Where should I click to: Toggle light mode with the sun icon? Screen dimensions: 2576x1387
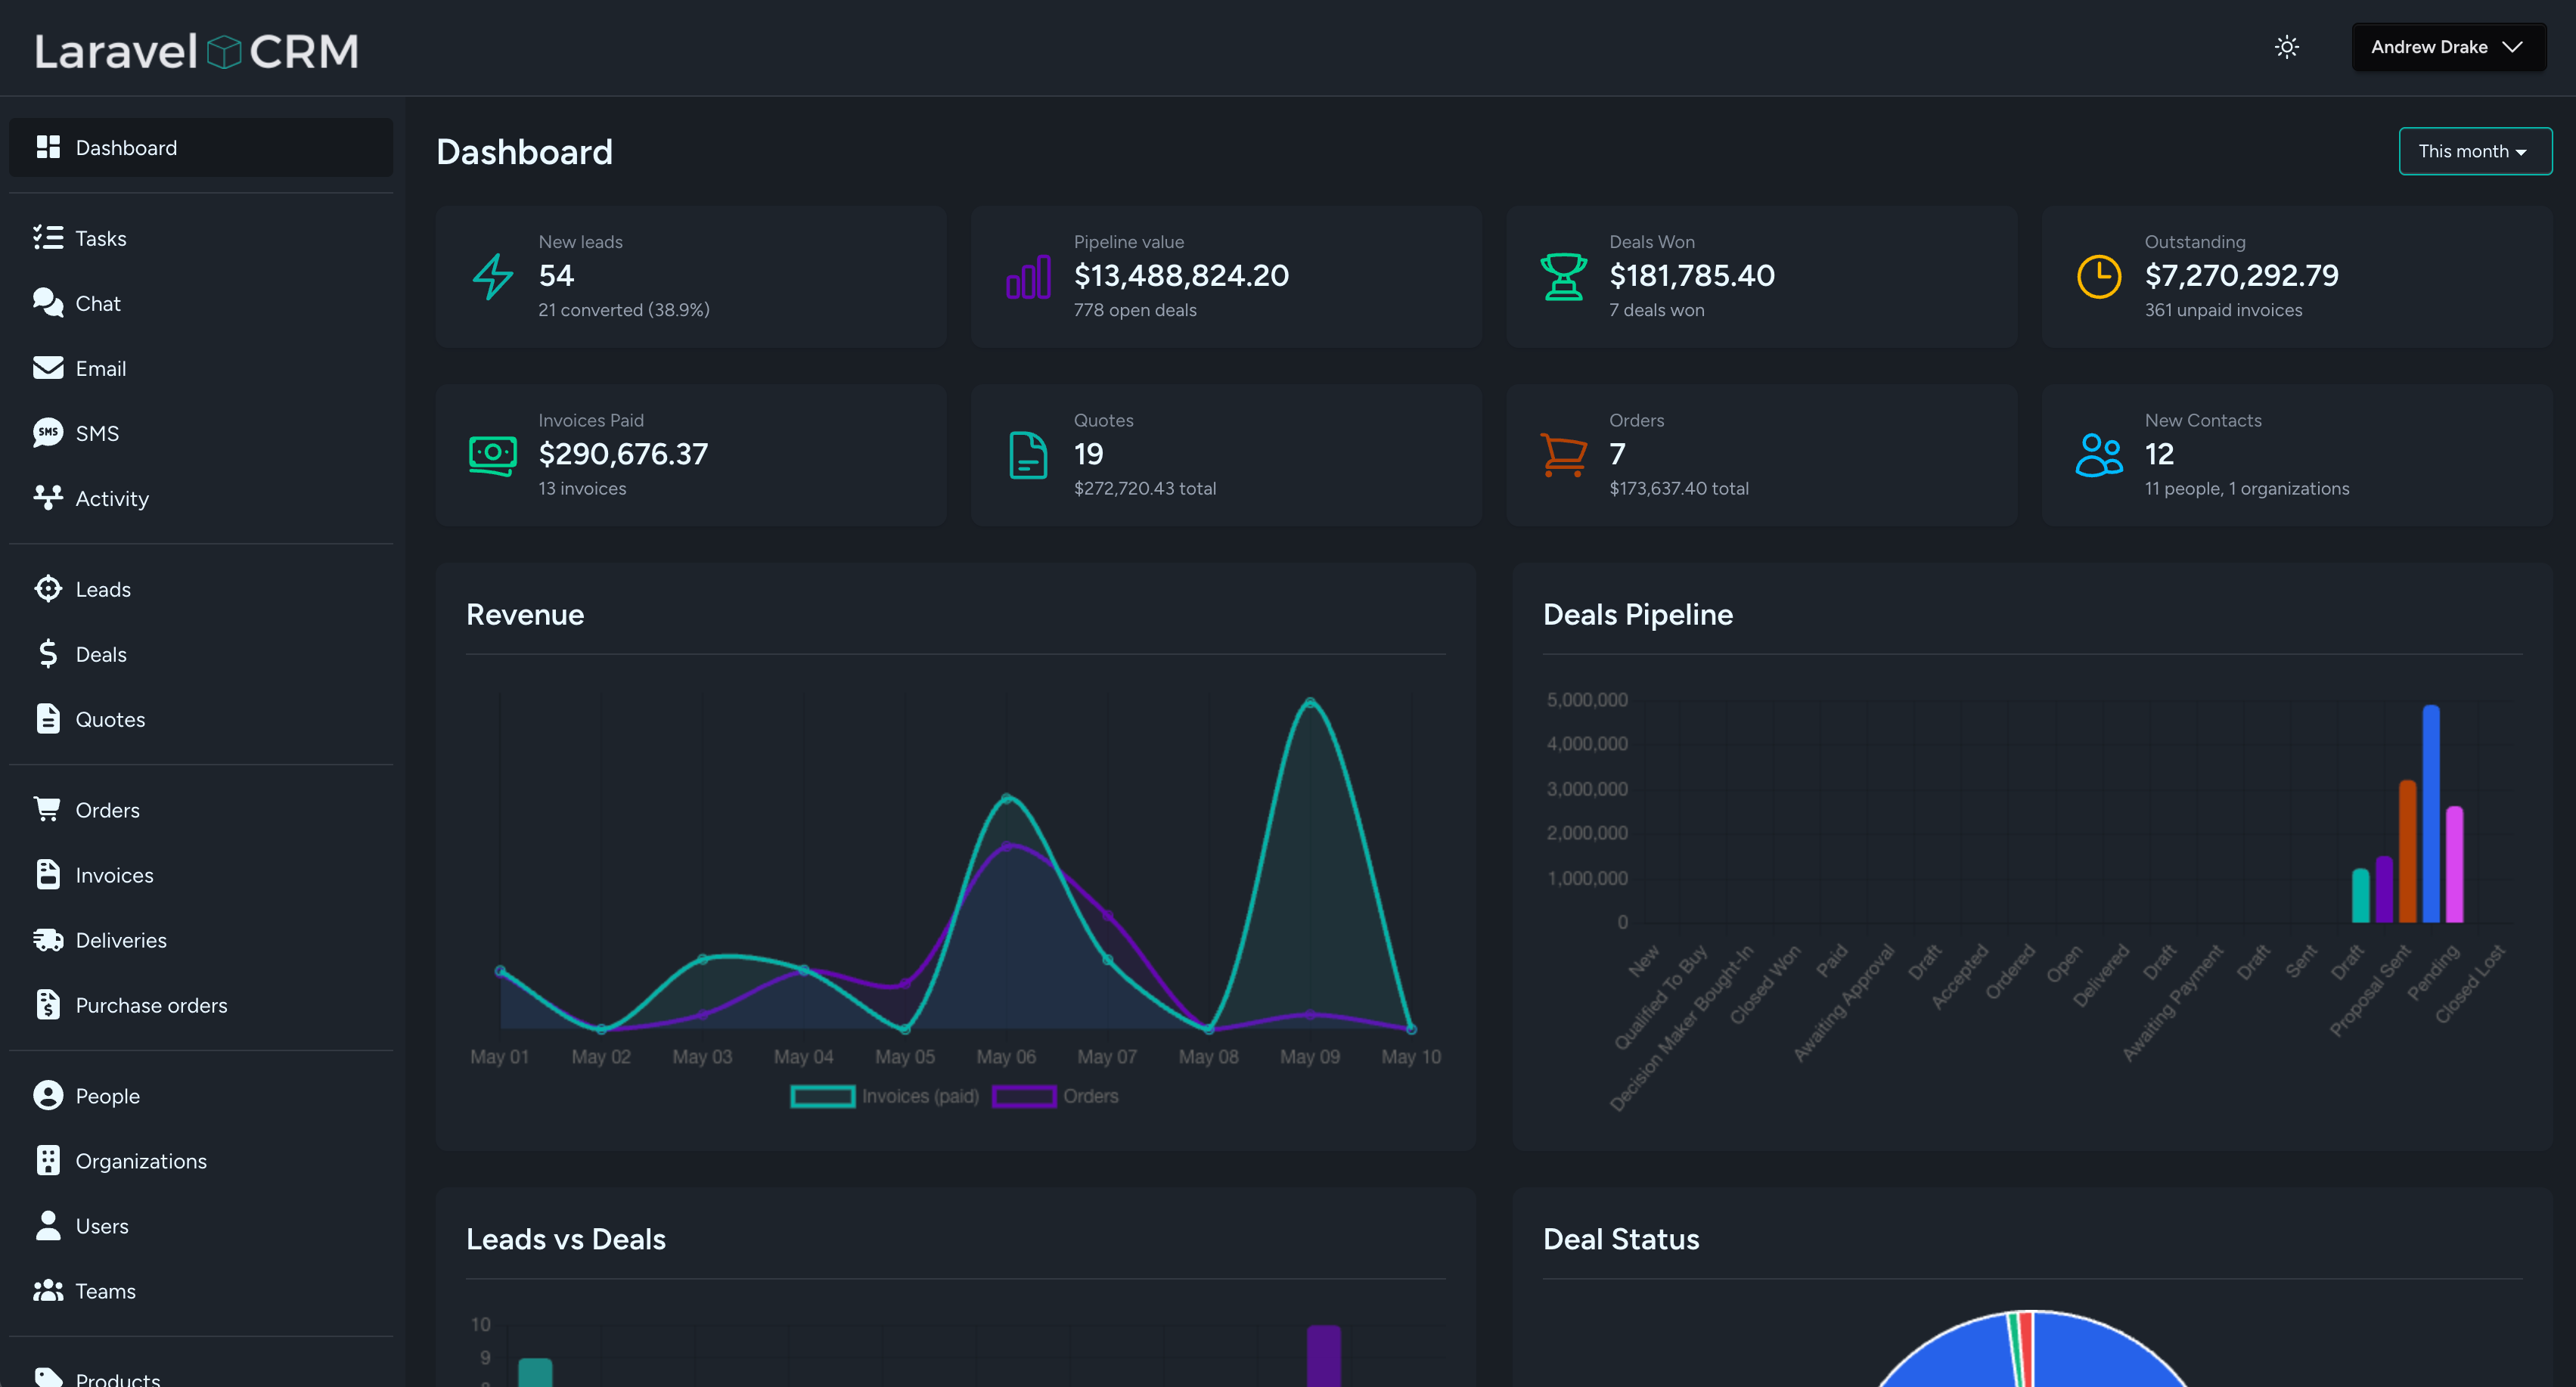pyautogui.click(x=2287, y=47)
